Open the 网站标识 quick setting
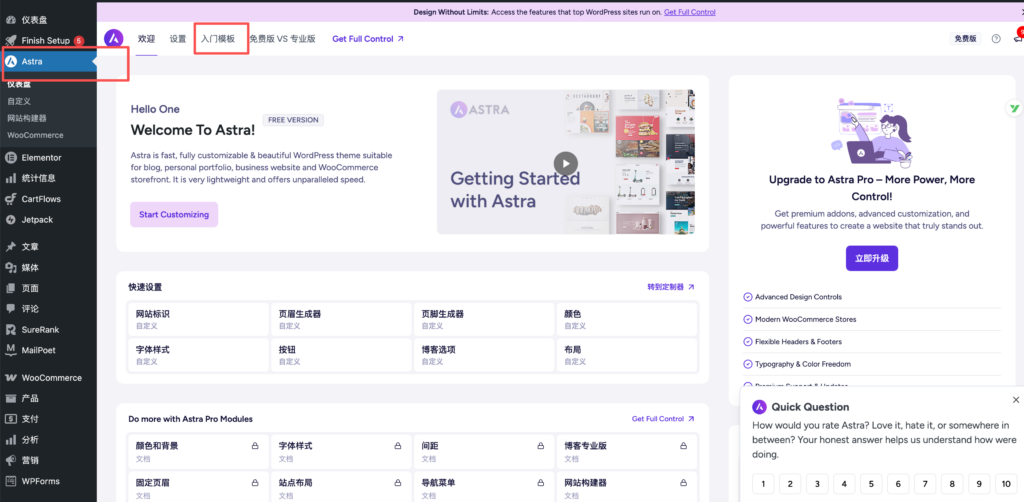Viewport: 1024px width, 502px height. (198, 319)
